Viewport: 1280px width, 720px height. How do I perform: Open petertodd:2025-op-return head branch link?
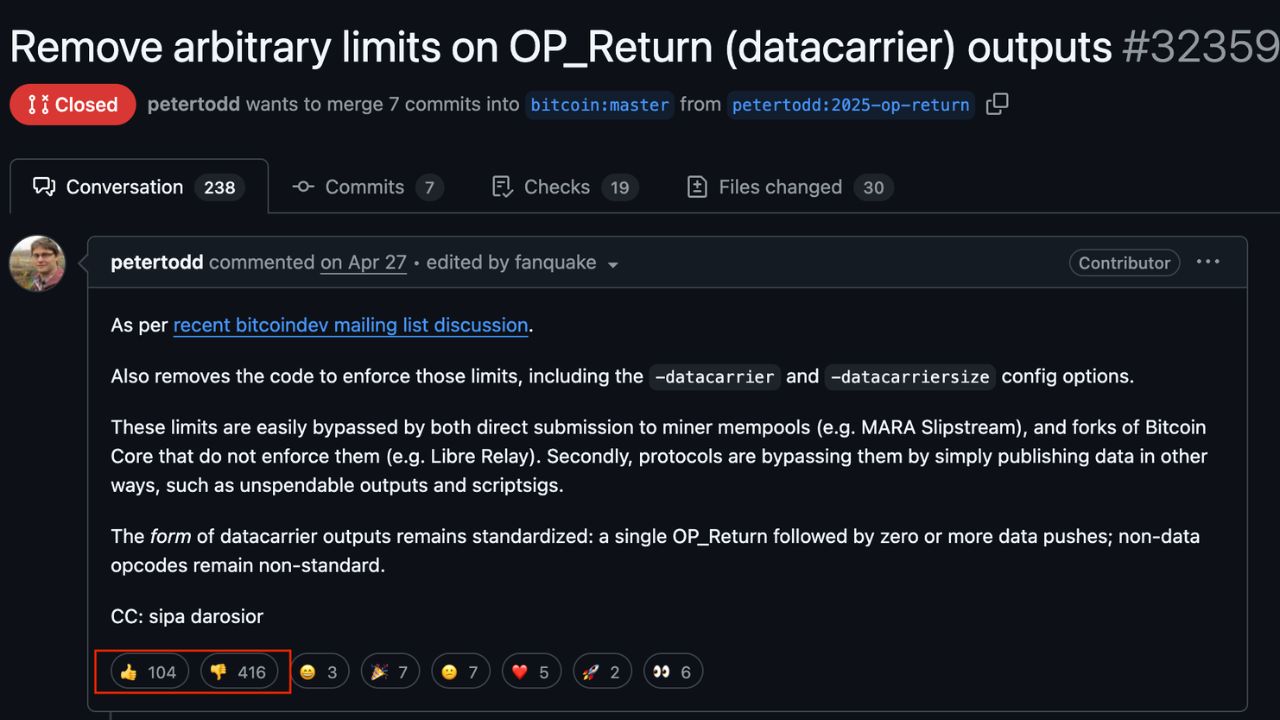pos(851,104)
